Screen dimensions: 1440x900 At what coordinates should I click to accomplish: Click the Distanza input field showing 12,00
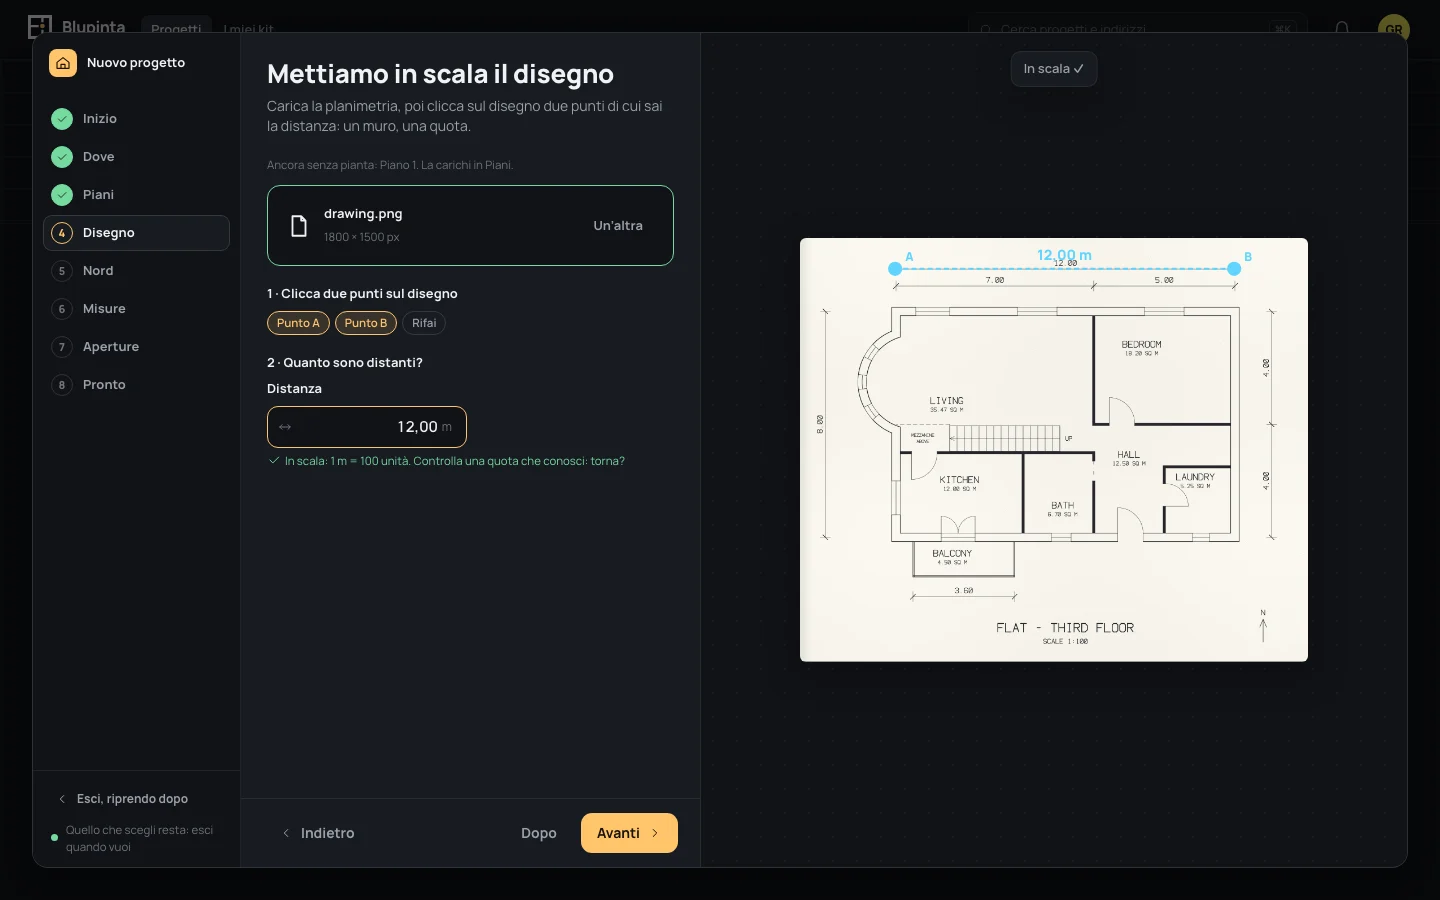coord(367,427)
